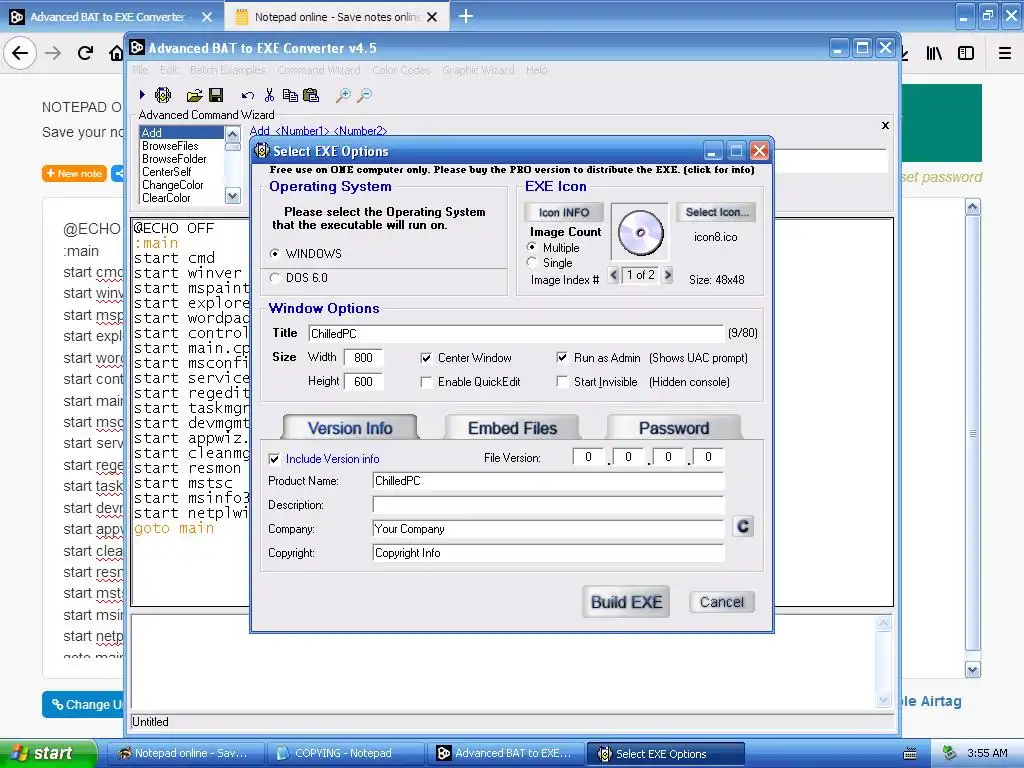The height and width of the screenshot is (768, 1024).
Task: Toggle the browser sidebar icon
Action: 966,53
